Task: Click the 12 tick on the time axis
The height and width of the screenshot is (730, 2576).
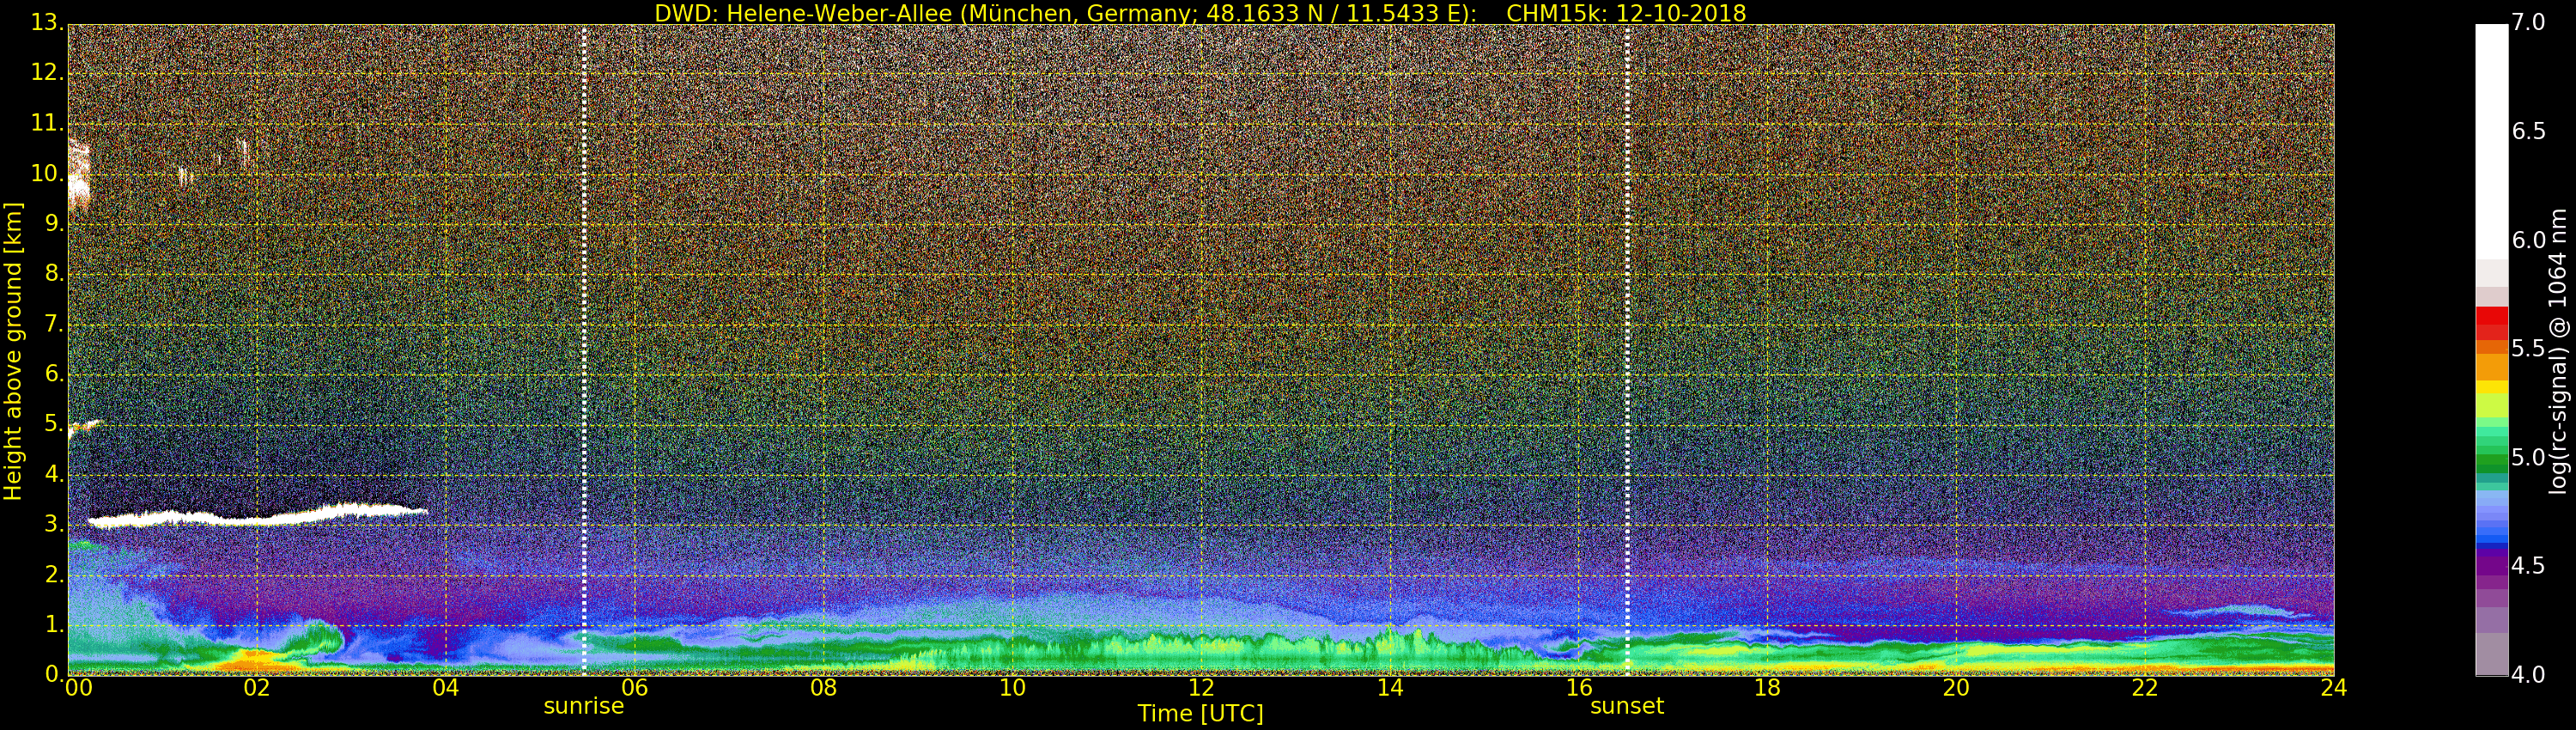Action: click(x=1200, y=688)
